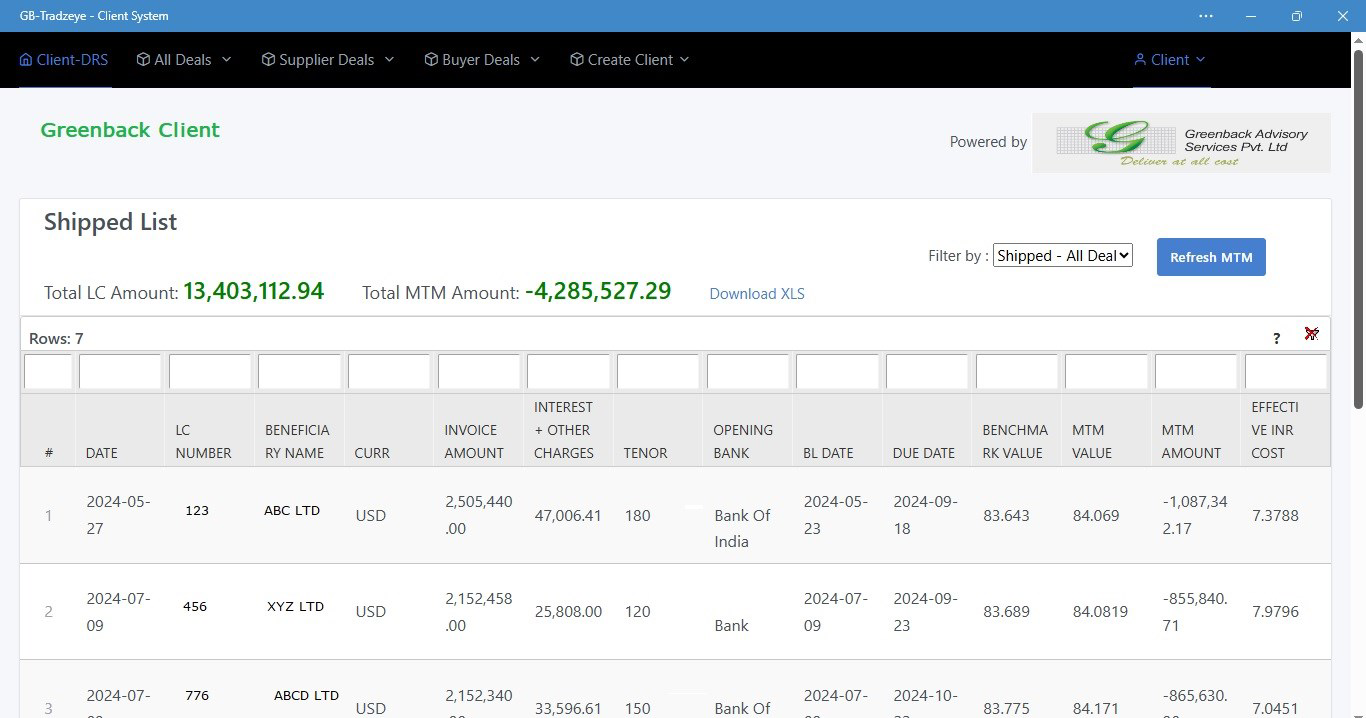Viewport: 1366px width, 718px height.
Task: Click the Total LC Amount 13,403,112.94 value
Action: [x=254, y=291]
